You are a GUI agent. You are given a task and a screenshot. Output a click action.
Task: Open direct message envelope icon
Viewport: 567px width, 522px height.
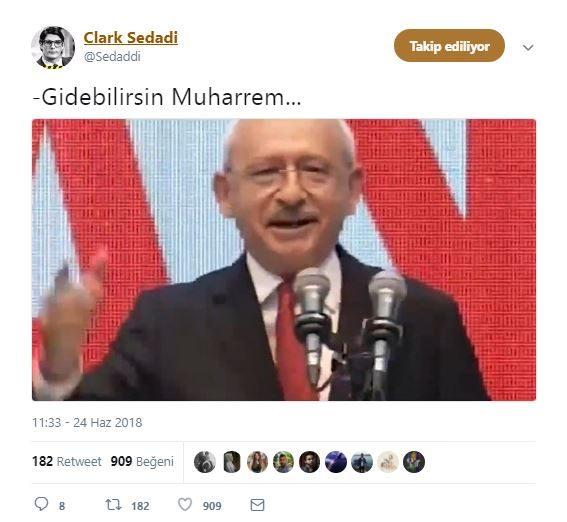click(x=257, y=505)
